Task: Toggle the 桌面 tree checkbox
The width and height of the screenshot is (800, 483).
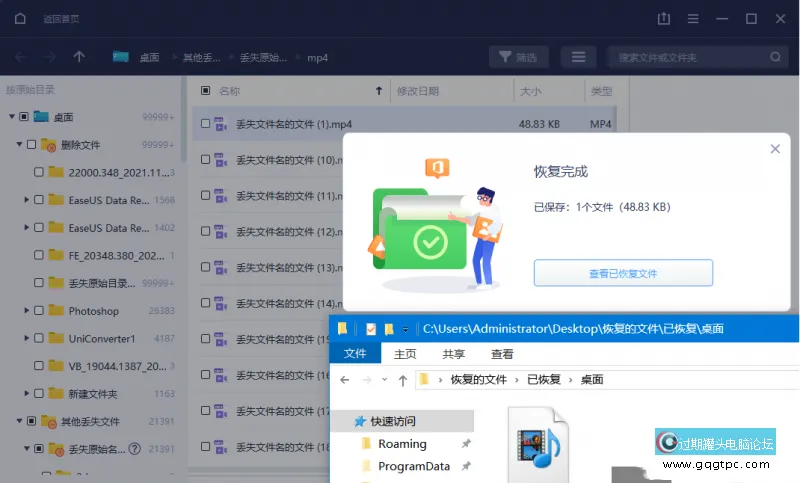Action: point(23,117)
